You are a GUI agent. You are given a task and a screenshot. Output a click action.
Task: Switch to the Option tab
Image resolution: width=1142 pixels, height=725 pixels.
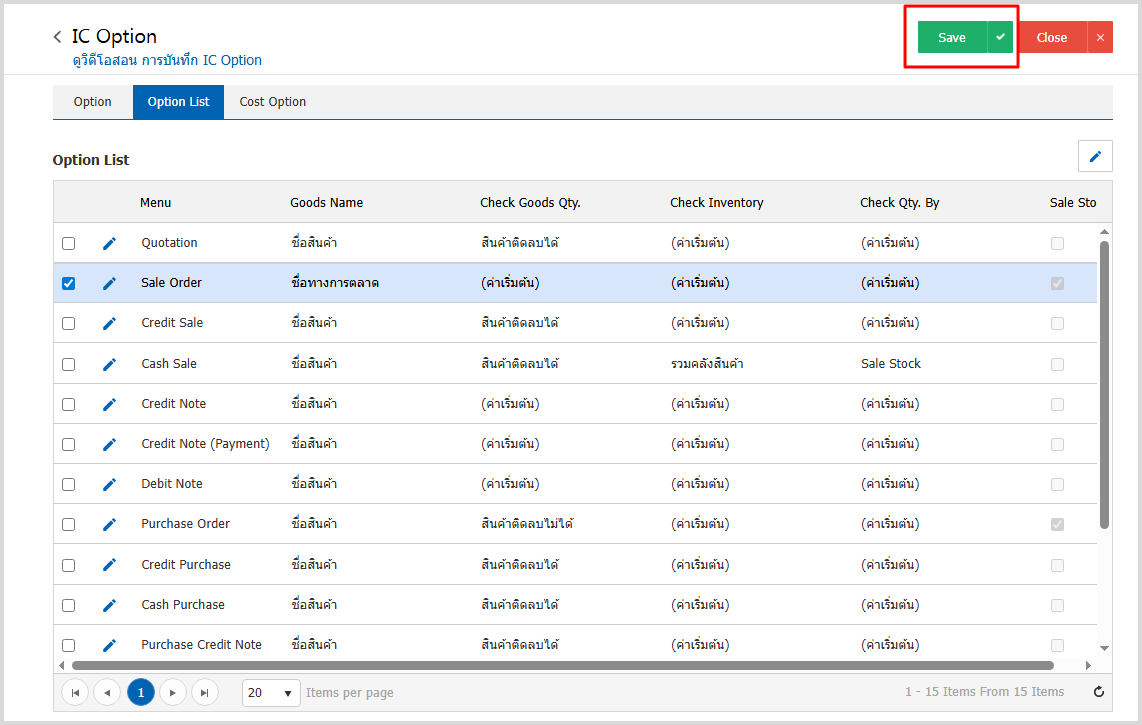tap(92, 102)
